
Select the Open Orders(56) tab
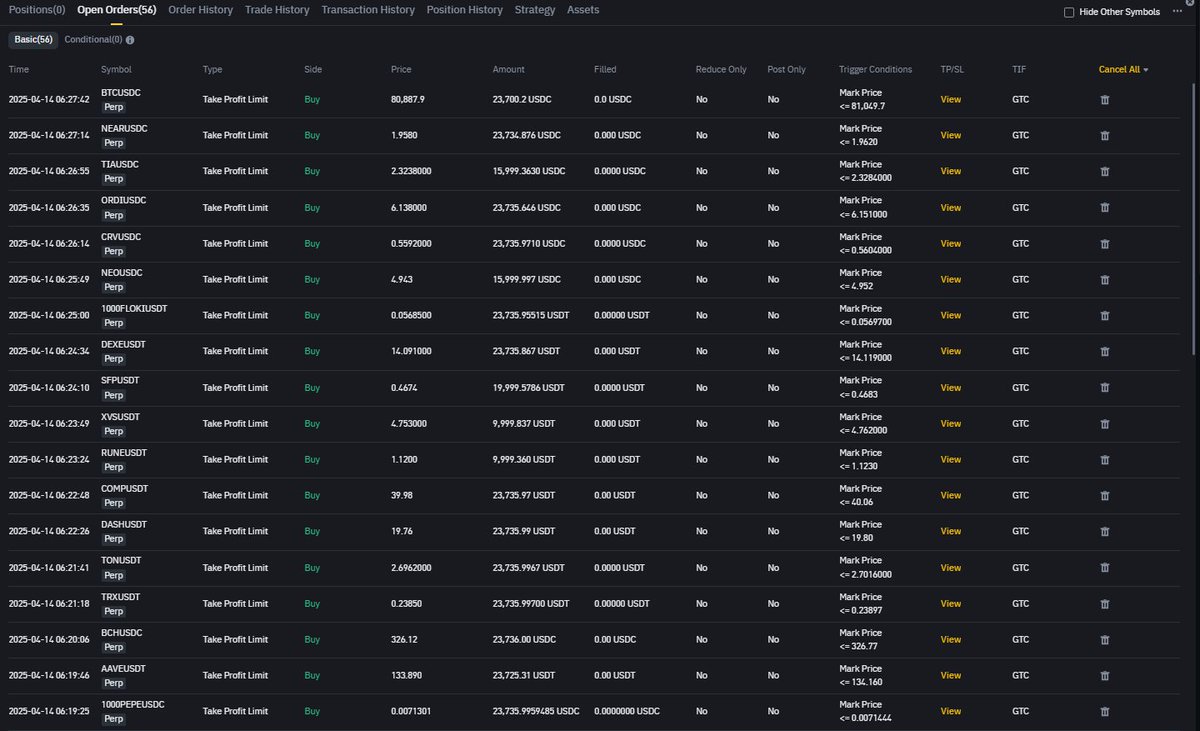point(117,10)
